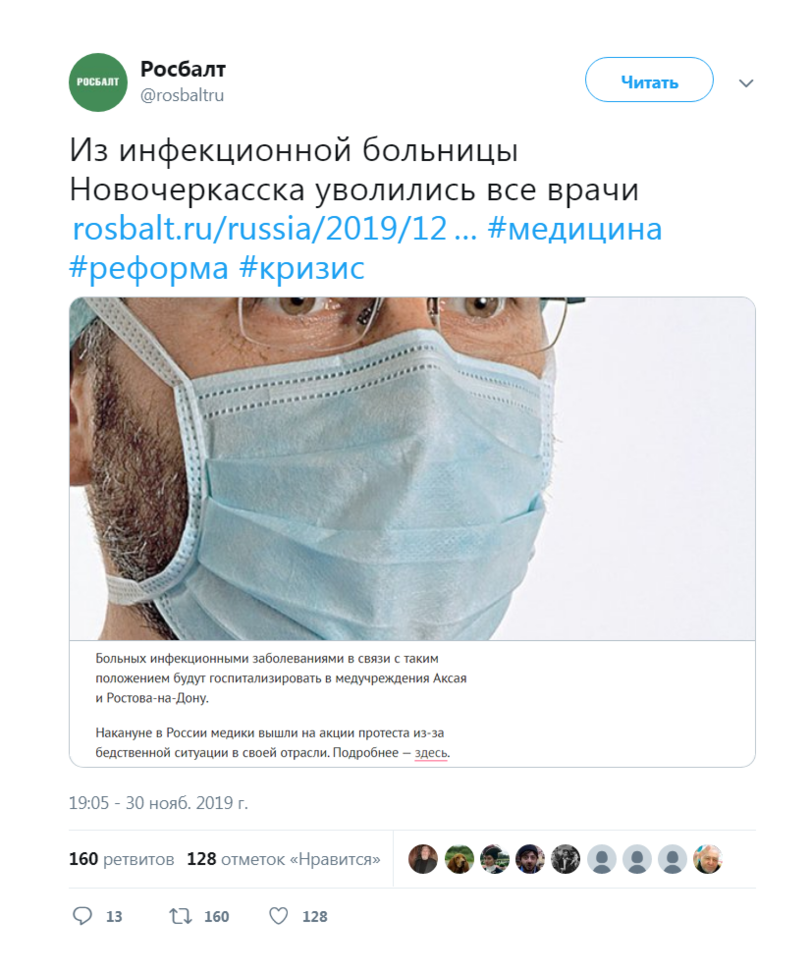Open the masked doctor article image

(412, 469)
